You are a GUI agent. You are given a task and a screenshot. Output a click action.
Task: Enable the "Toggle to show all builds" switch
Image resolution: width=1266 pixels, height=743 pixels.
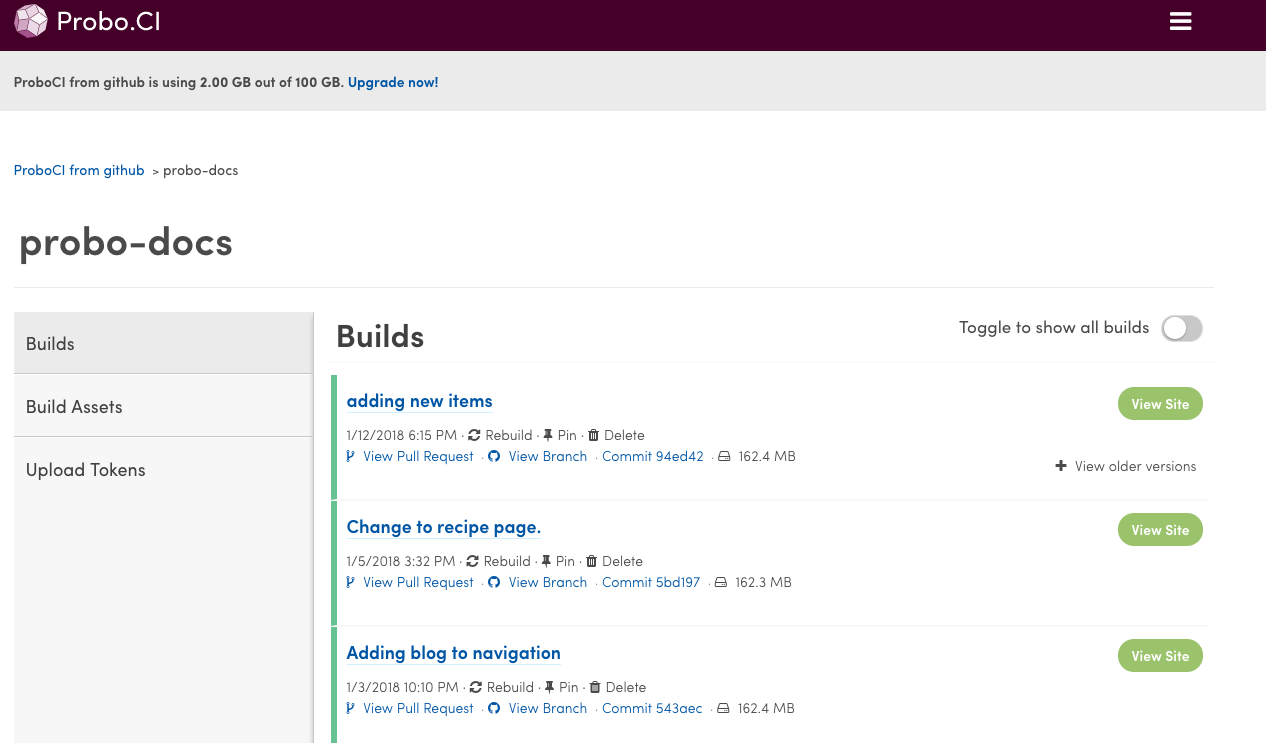(1182, 328)
